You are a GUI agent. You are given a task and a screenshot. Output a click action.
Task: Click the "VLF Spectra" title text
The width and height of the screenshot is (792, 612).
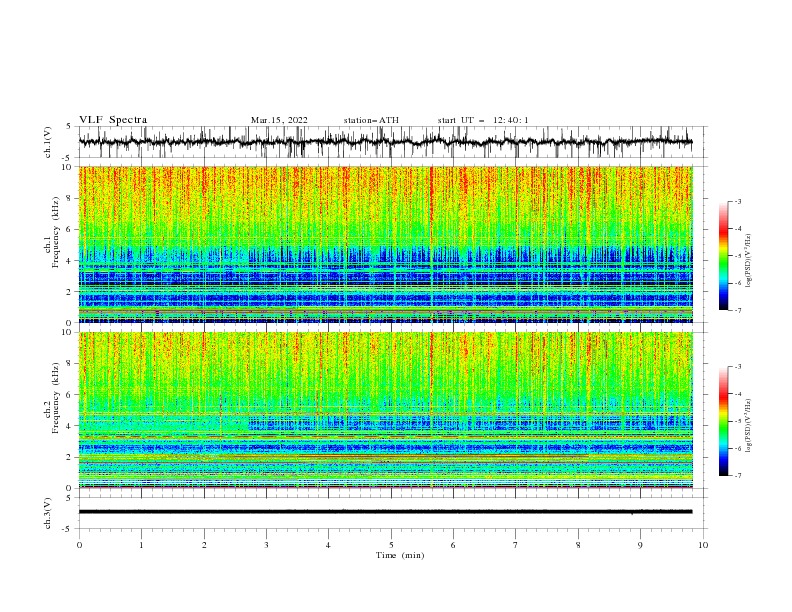click(113, 120)
